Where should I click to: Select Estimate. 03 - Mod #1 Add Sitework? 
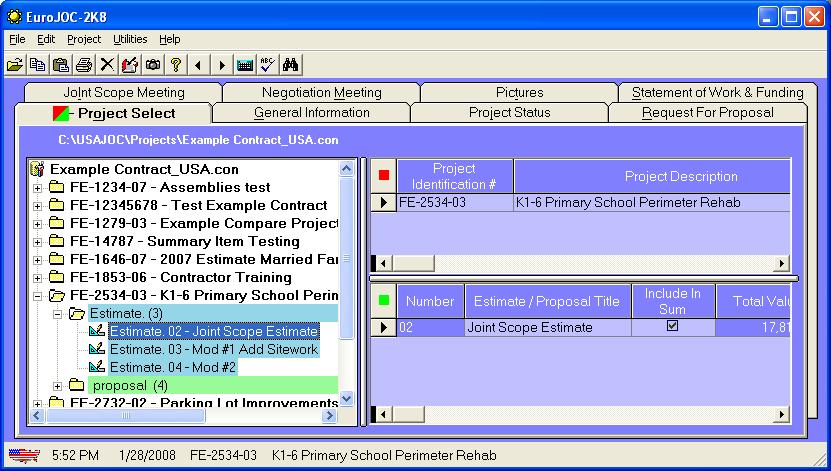click(x=213, y=349)
